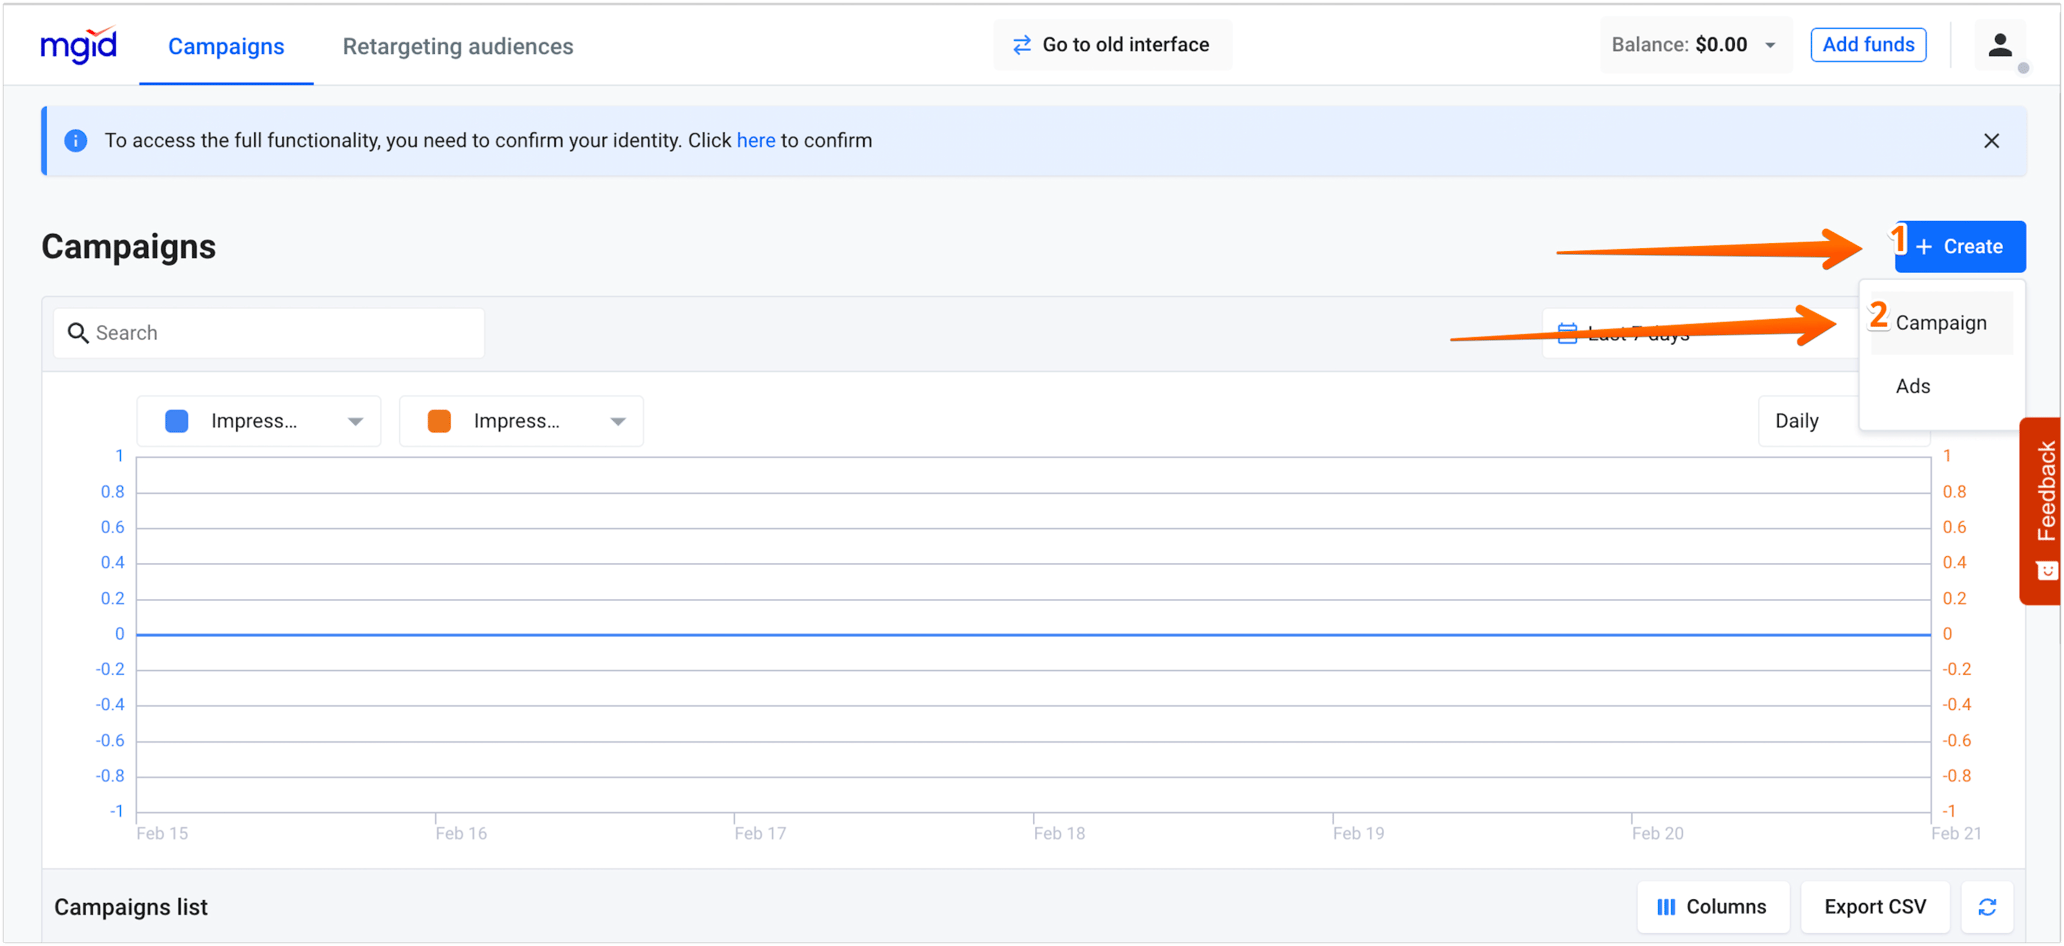The width and height of the screenshot is (2064, 946).
Task: Open the Feedback panel
Action: 2045,510
